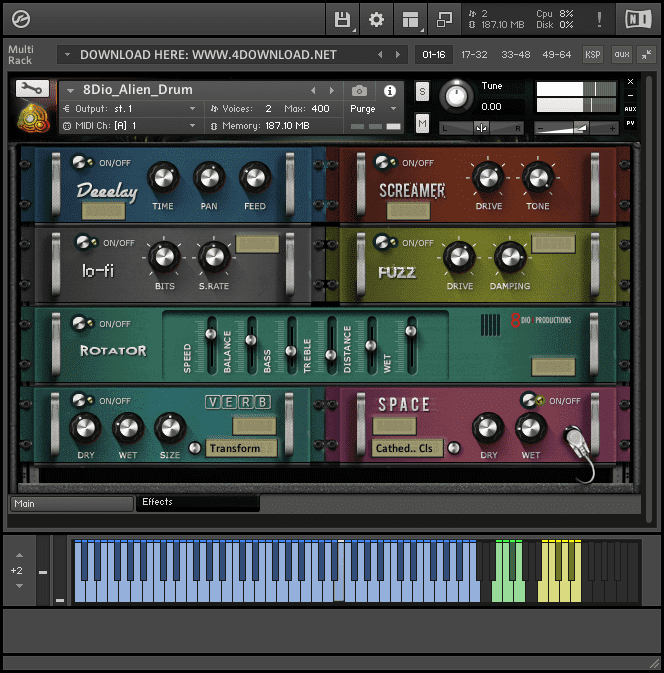This screenshot has width=664, height=673.
Task: Select rack page 49-64
Action: point(556,55)
